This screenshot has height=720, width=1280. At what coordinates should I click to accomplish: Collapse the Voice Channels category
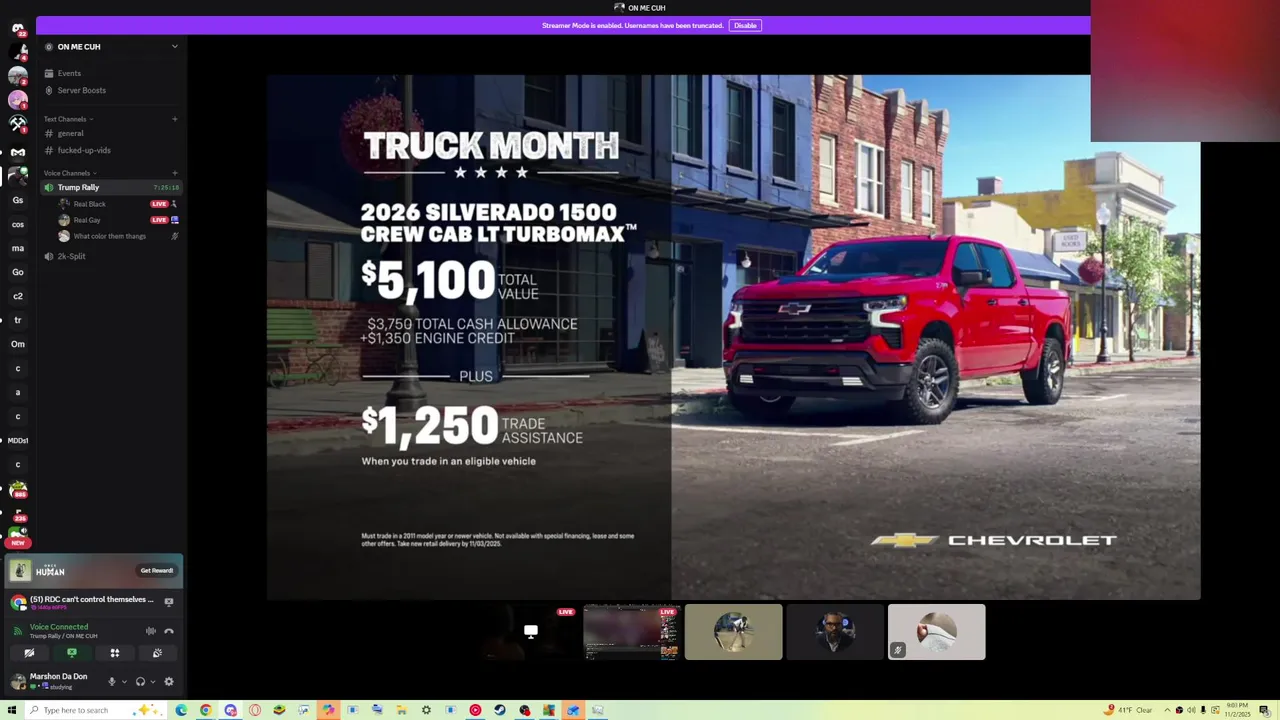70,173
